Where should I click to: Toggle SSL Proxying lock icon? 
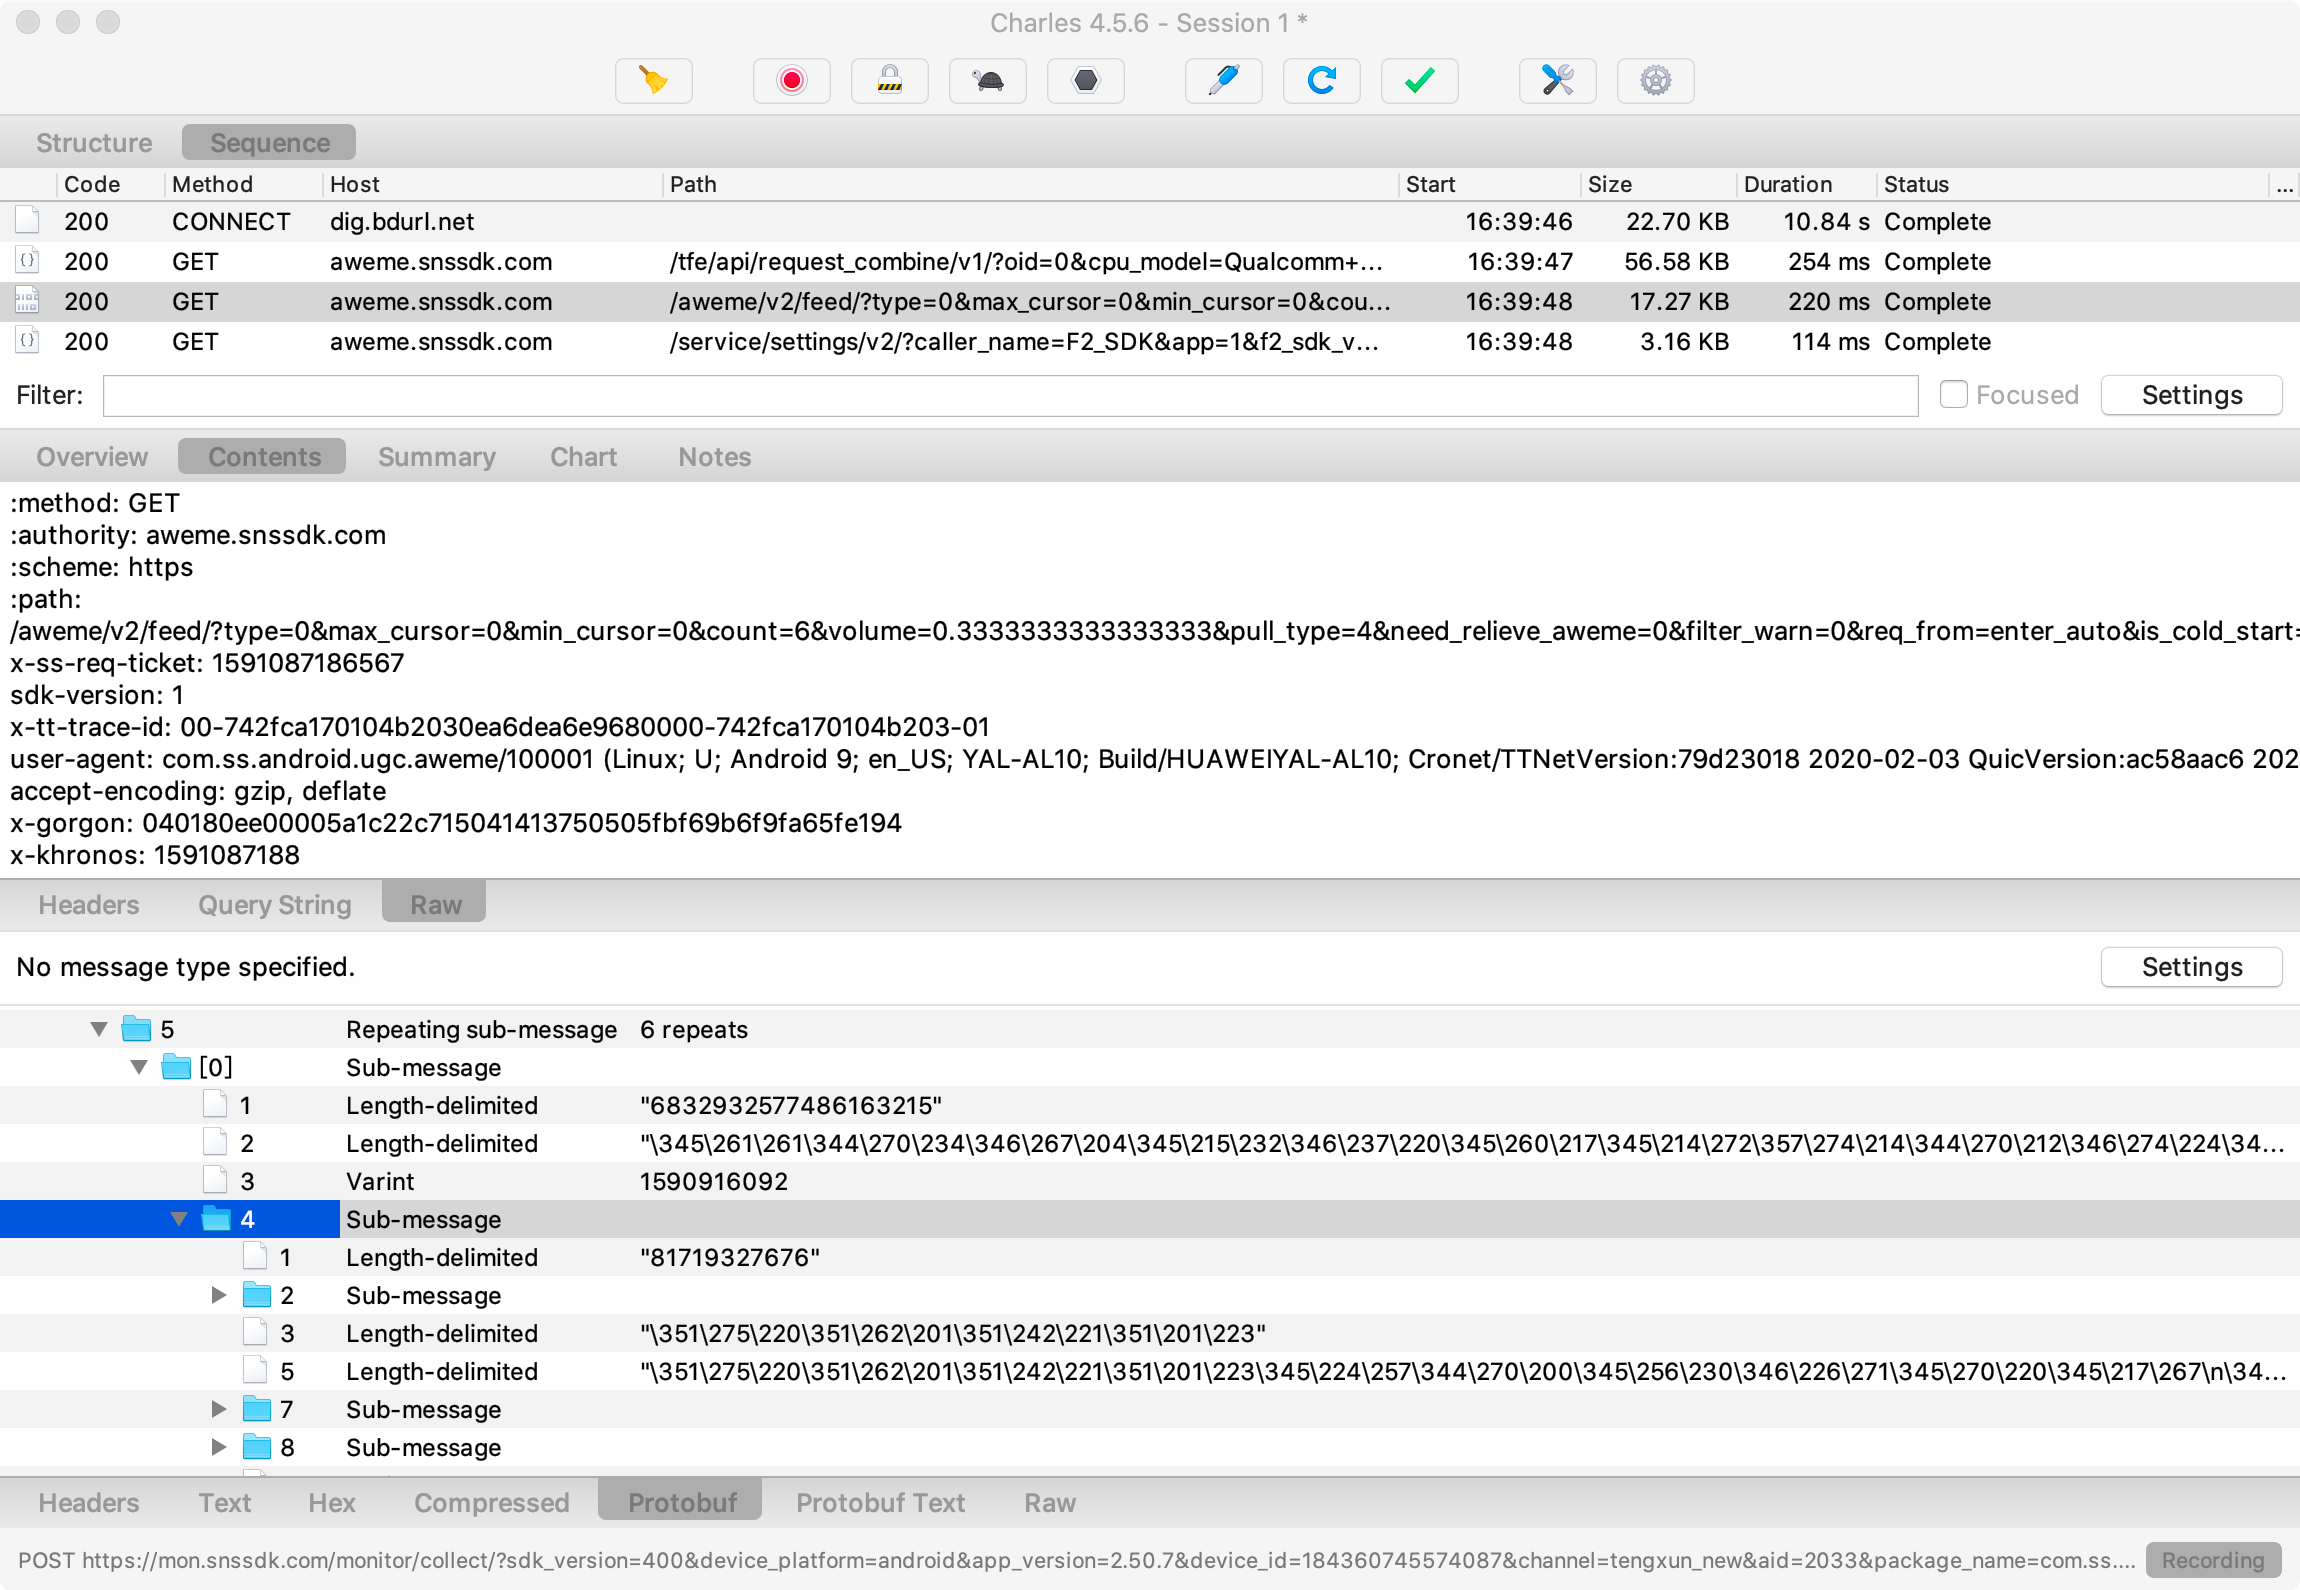889,80
